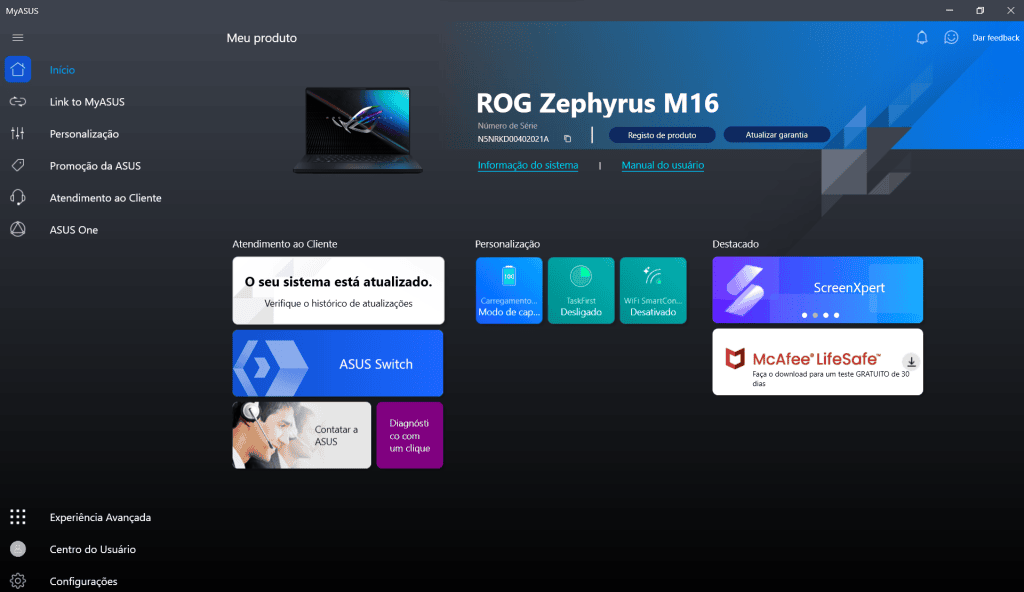Open notifications with the bell icon
Screen dimensions: 1024x592
point(921,37)
